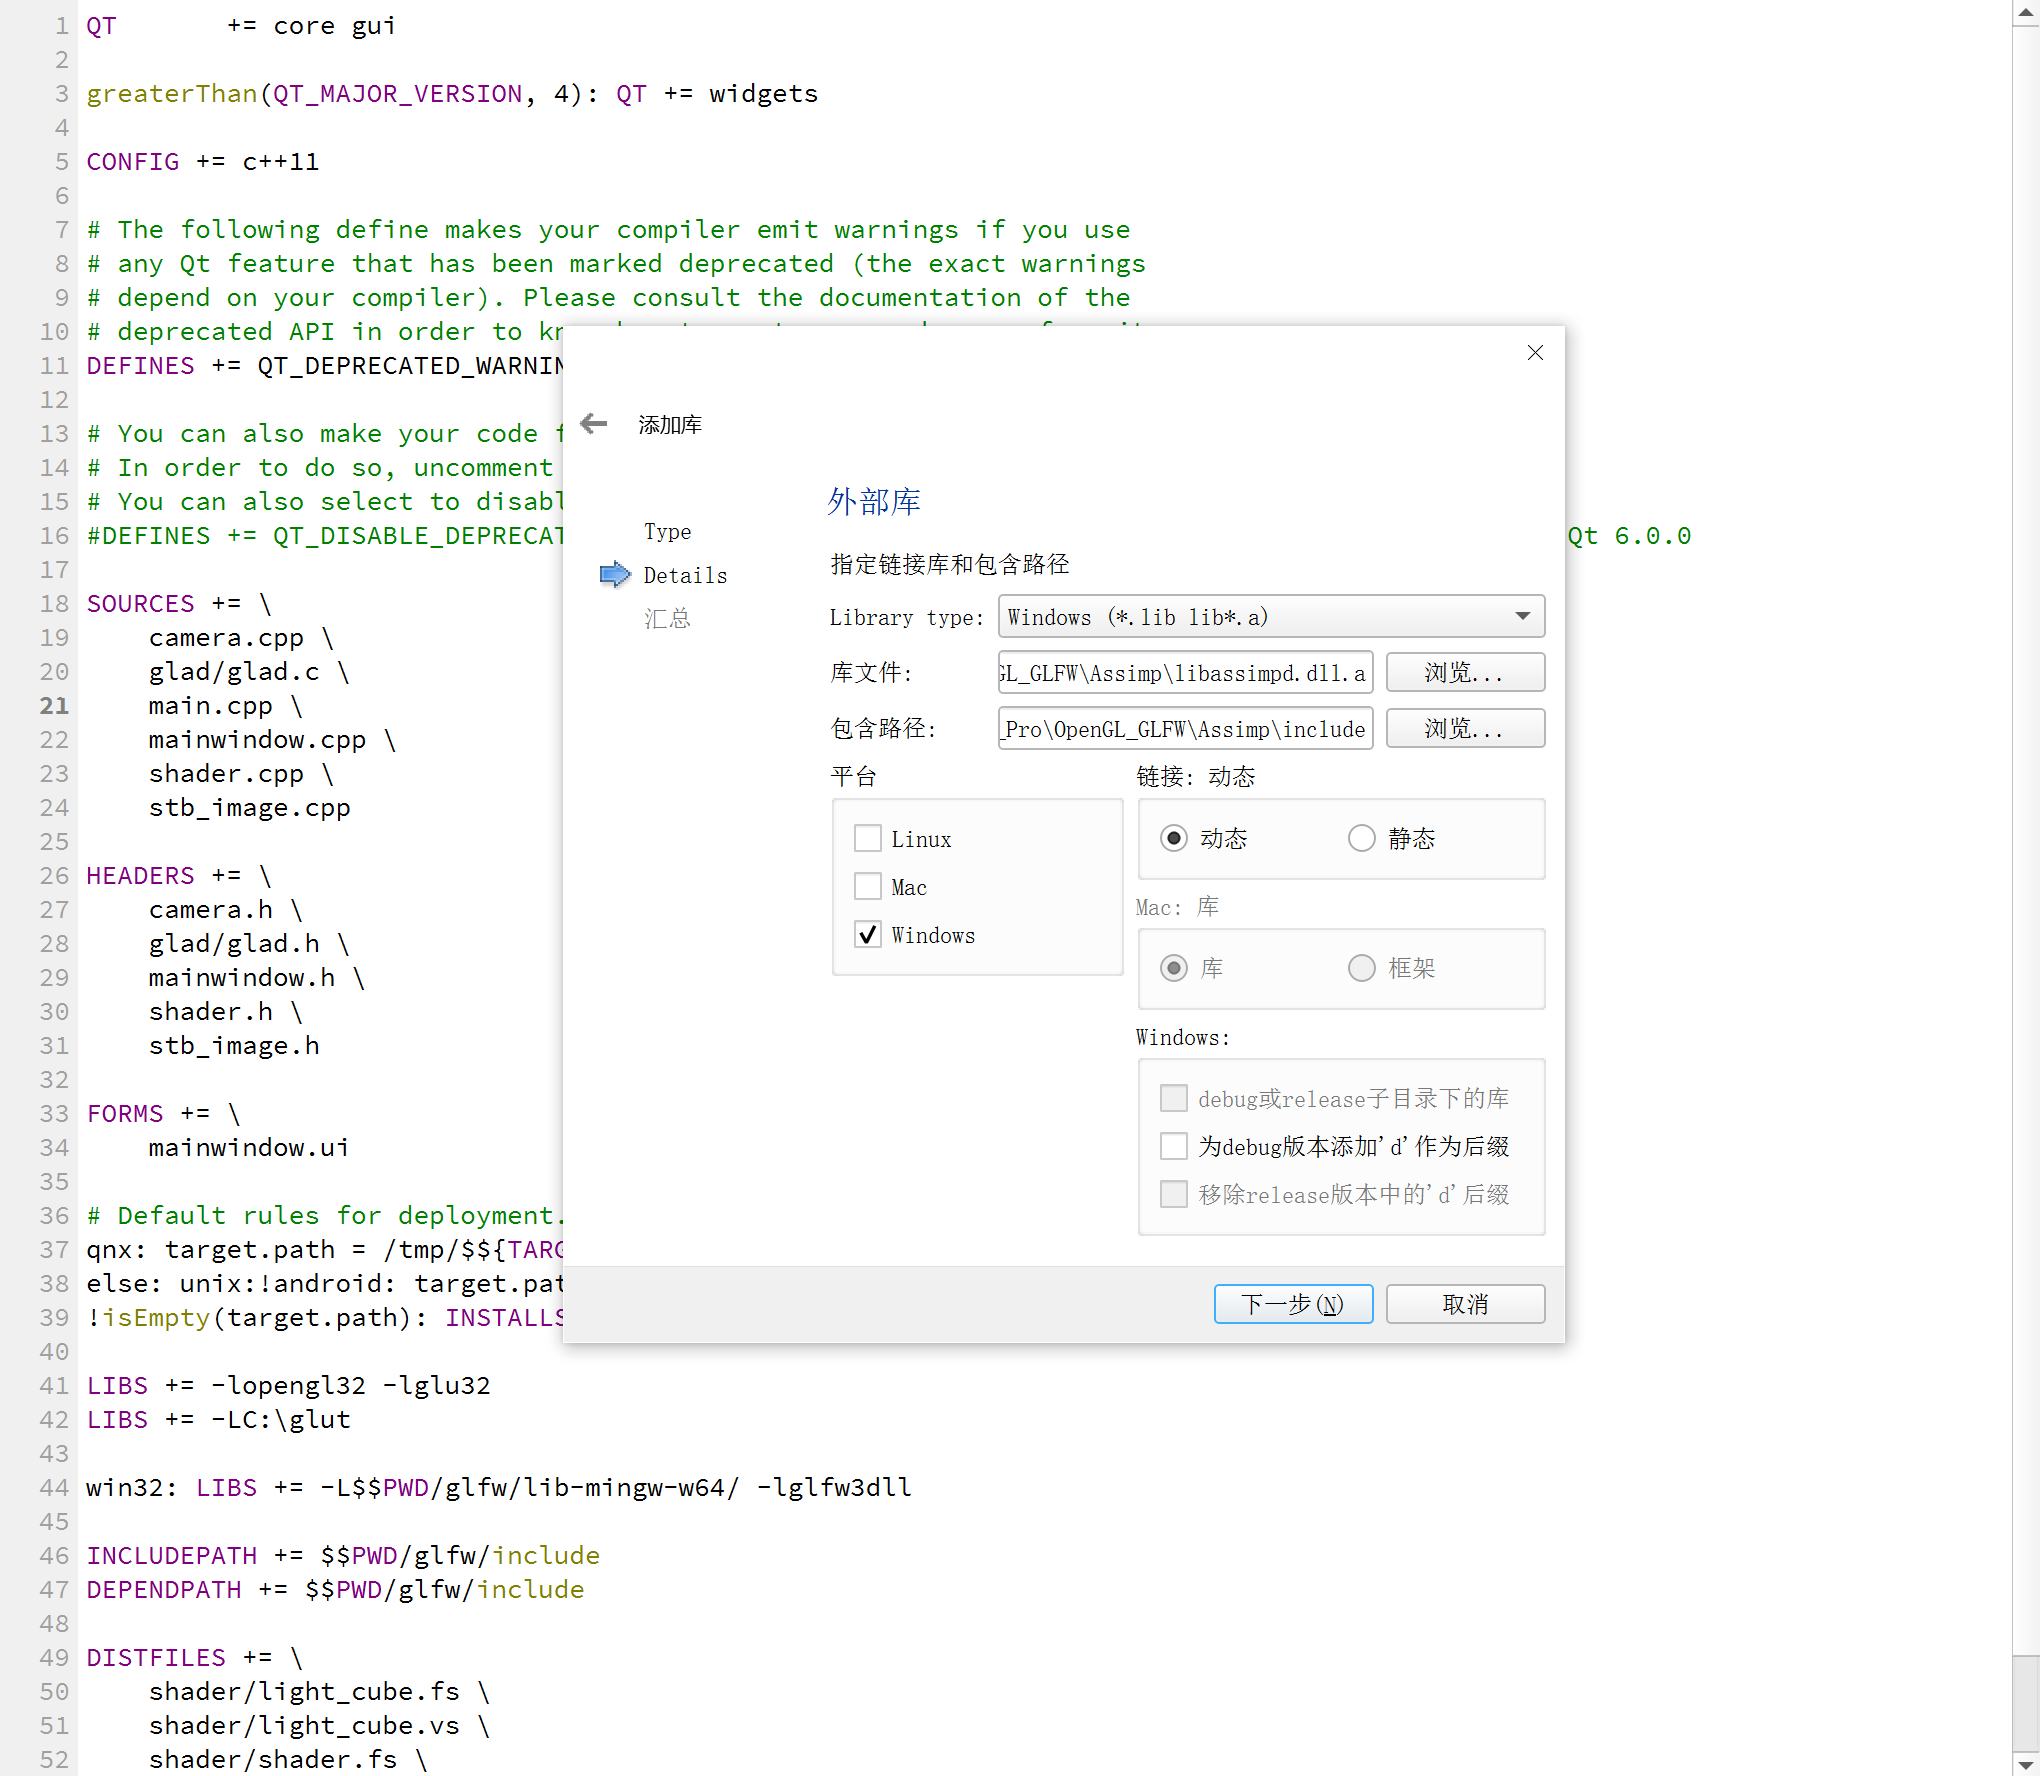The height and width of the screenshot is (1776, 2040).
Task: Click 'stb_image.cpp' in SOURCES
Action: pos(250,807)
